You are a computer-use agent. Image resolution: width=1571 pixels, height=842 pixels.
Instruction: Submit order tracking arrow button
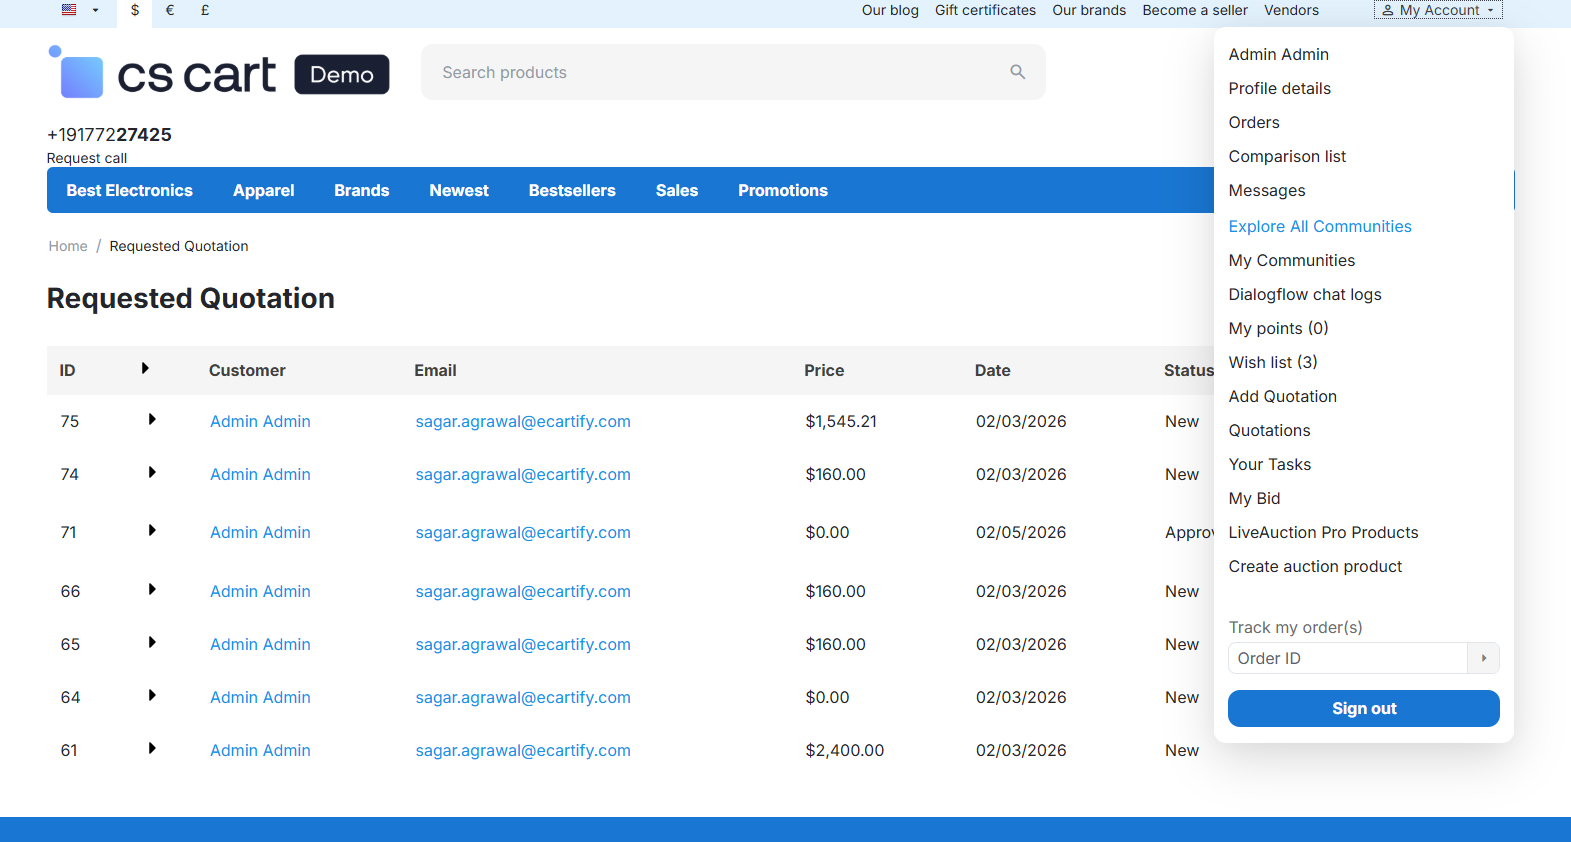tap(1483, 658)
